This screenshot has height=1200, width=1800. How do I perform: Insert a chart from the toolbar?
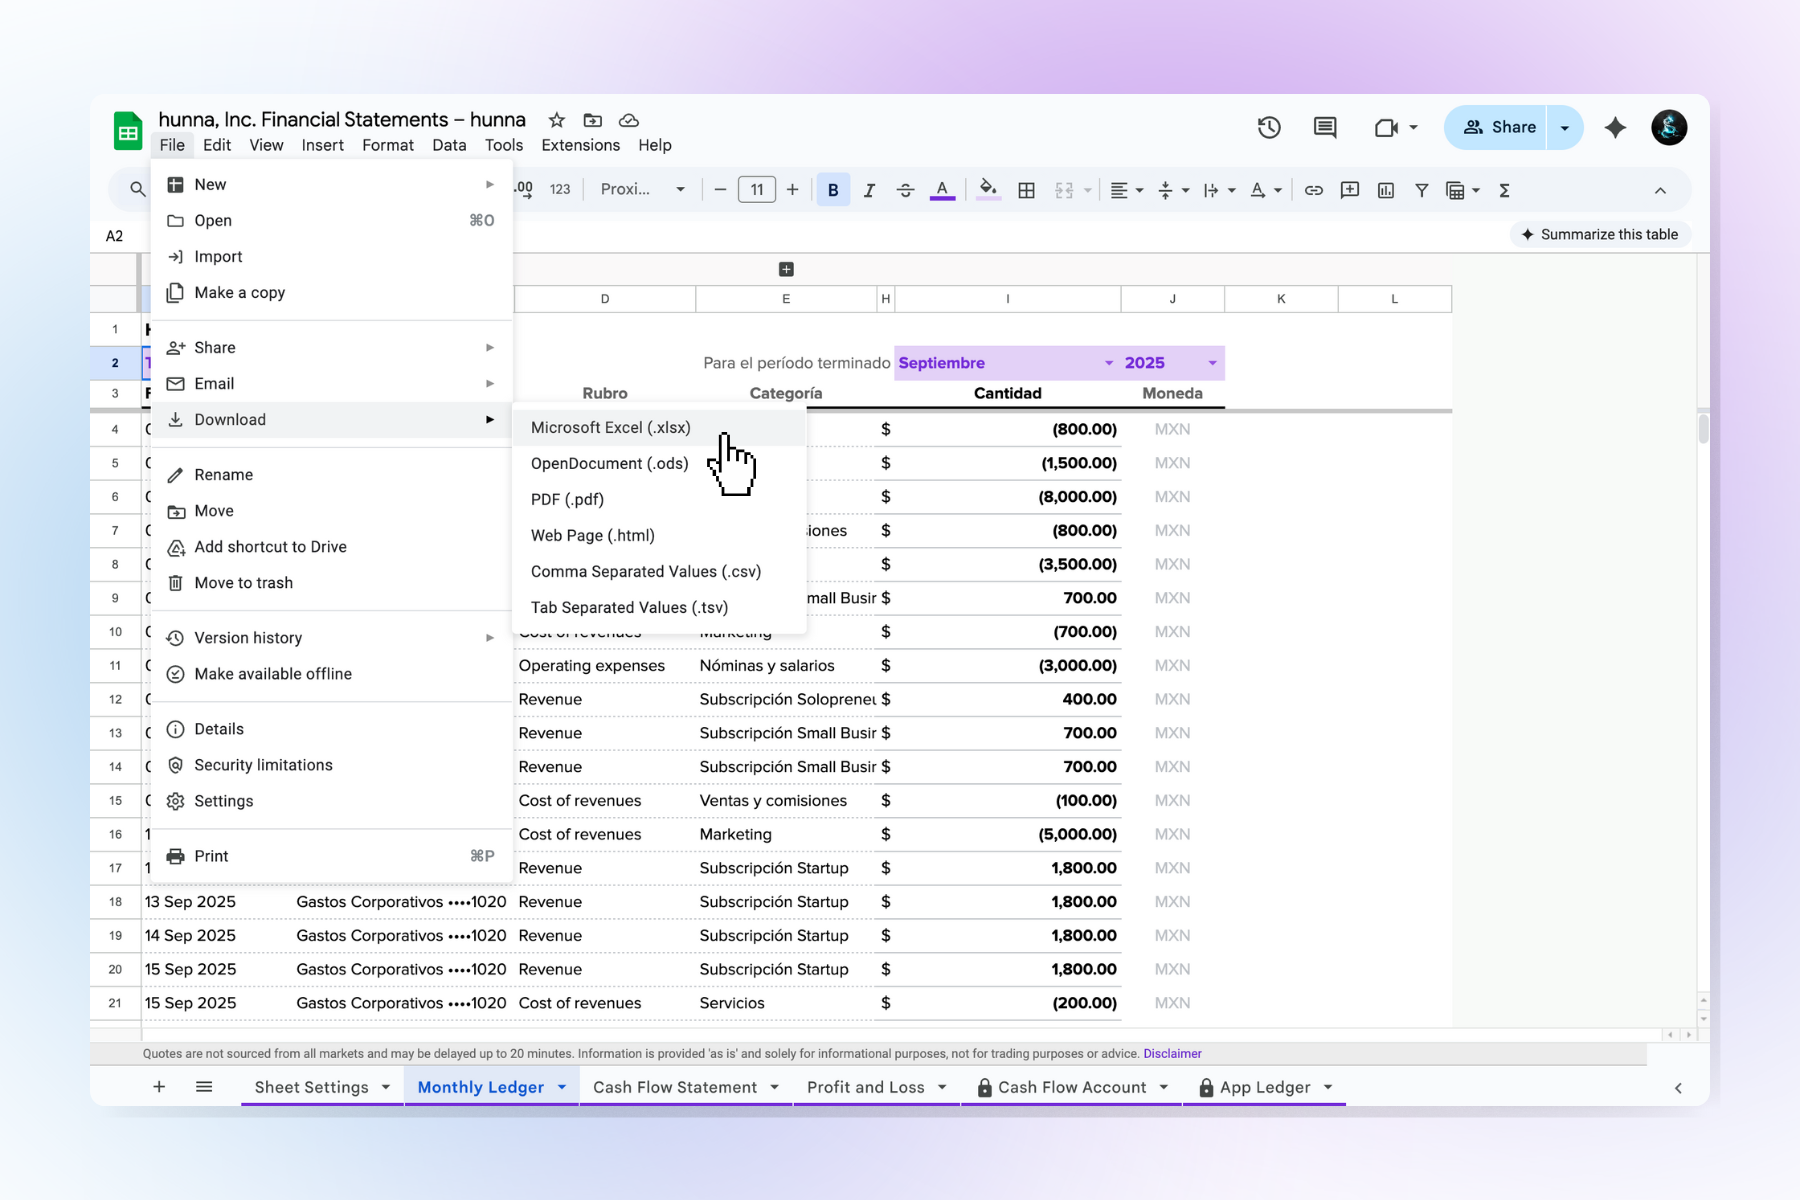pyautogui.click(x=1386, y=190)
